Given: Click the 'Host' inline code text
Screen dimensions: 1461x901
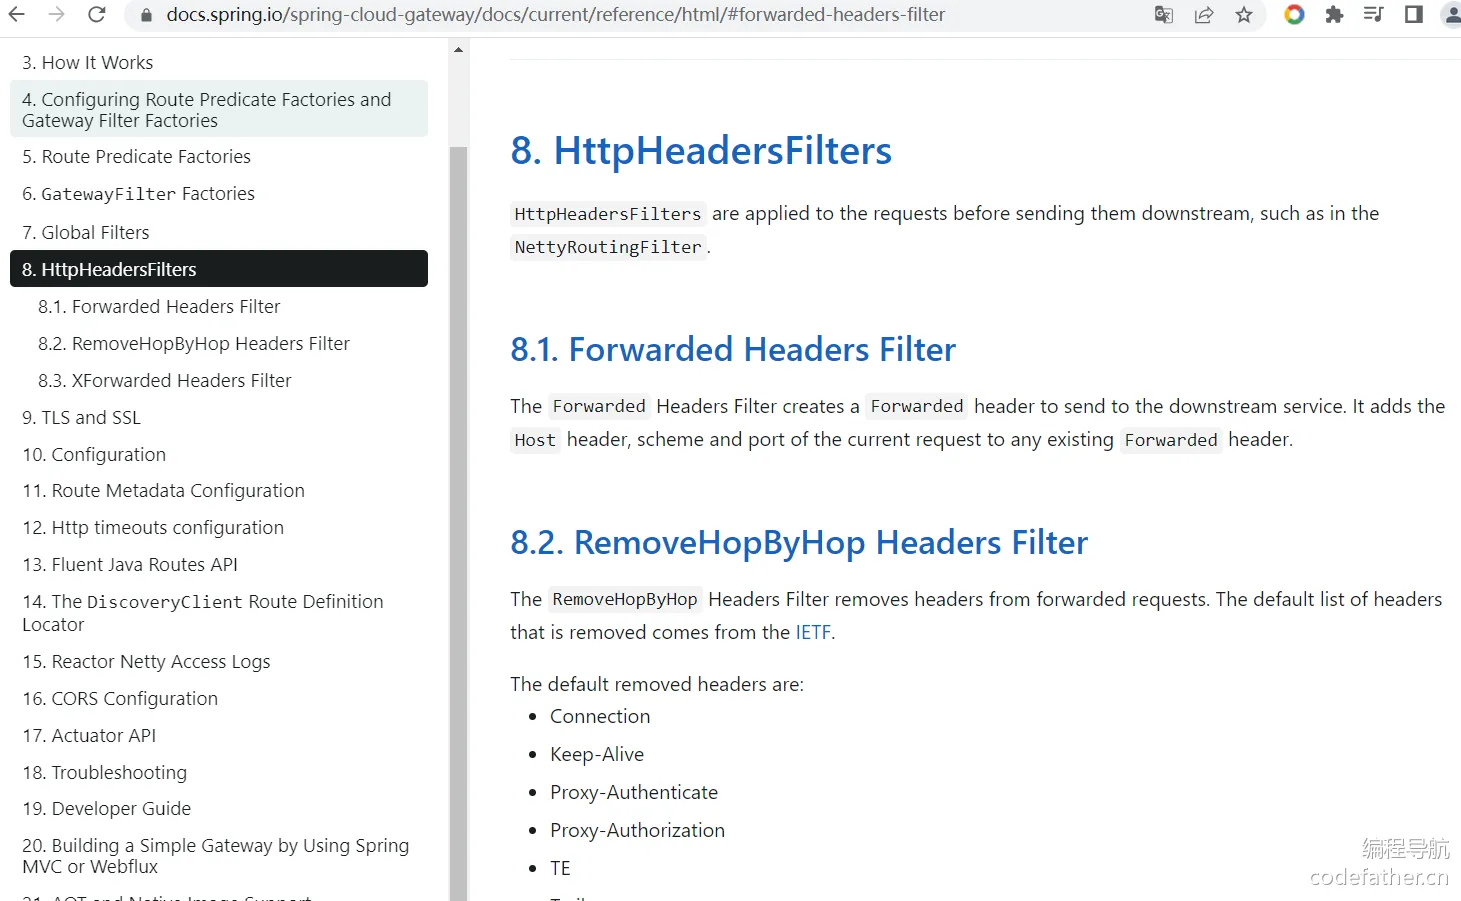Looking at the screenshot, I should (x=535, y=440).
